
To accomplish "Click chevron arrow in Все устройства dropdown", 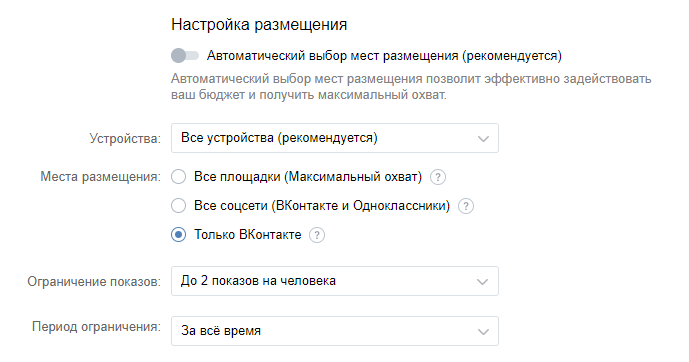I will 483,139.
